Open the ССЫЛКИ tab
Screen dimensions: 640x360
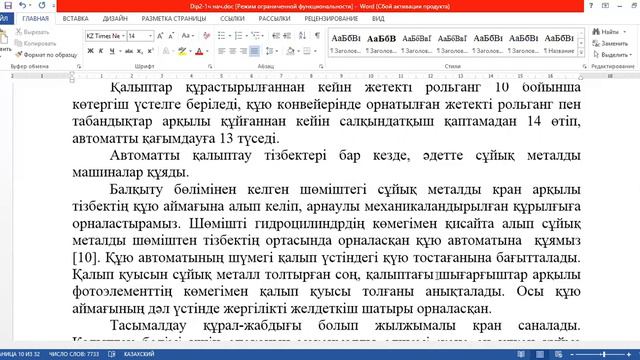pos(232,19)
